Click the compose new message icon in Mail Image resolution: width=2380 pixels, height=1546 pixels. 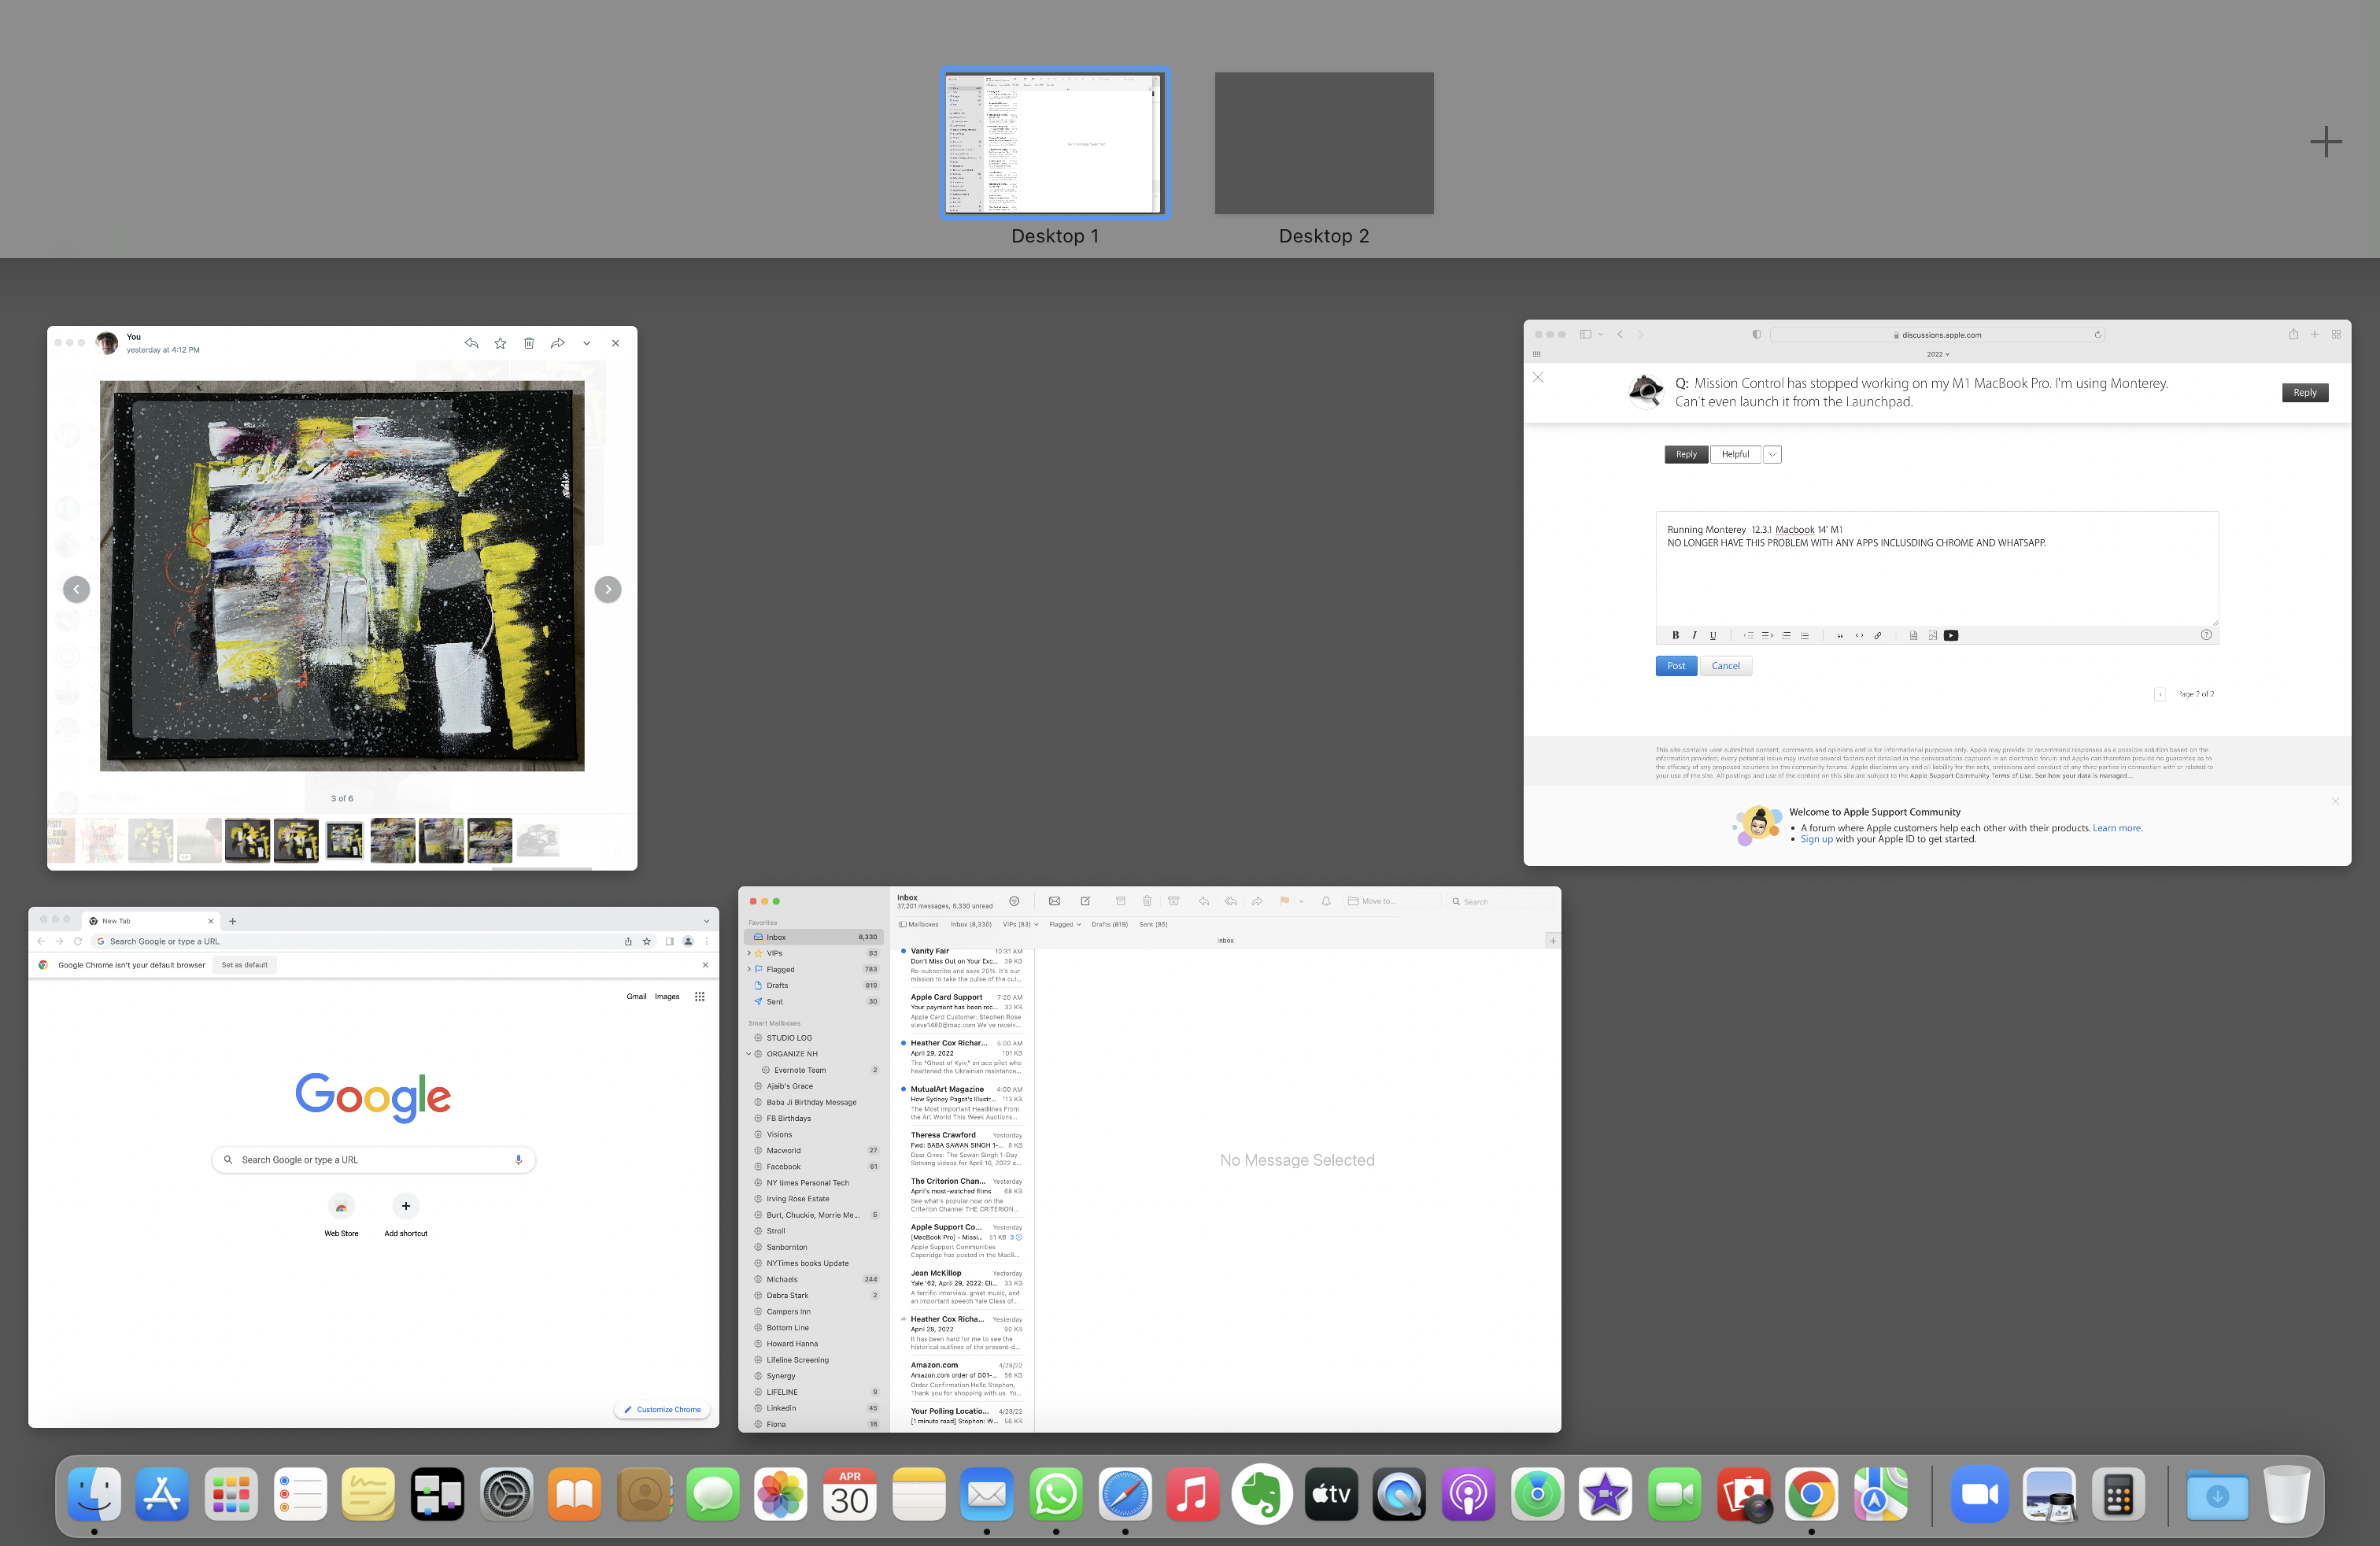point(1085,901)
